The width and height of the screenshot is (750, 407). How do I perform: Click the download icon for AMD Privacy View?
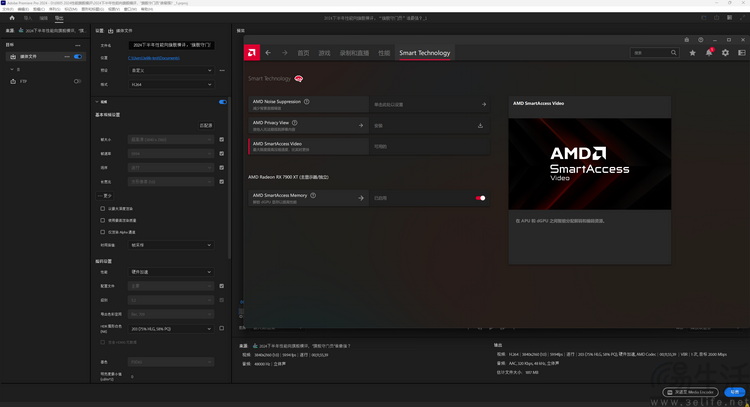[480, 125]
